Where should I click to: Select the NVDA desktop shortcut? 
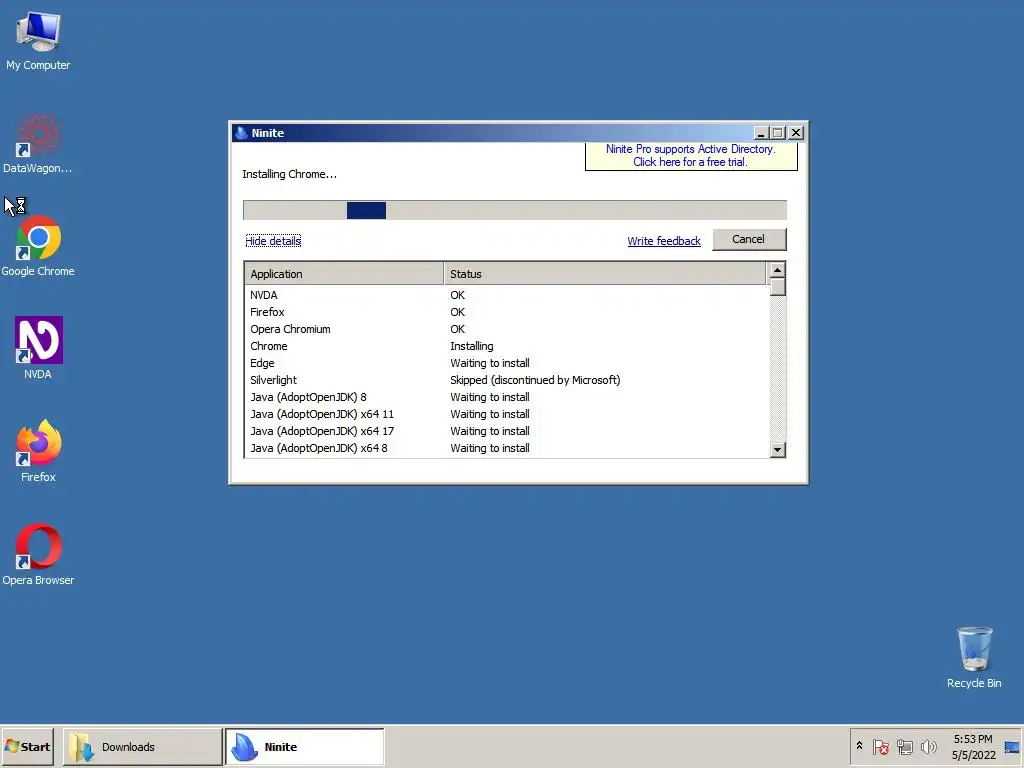(38, 348)
